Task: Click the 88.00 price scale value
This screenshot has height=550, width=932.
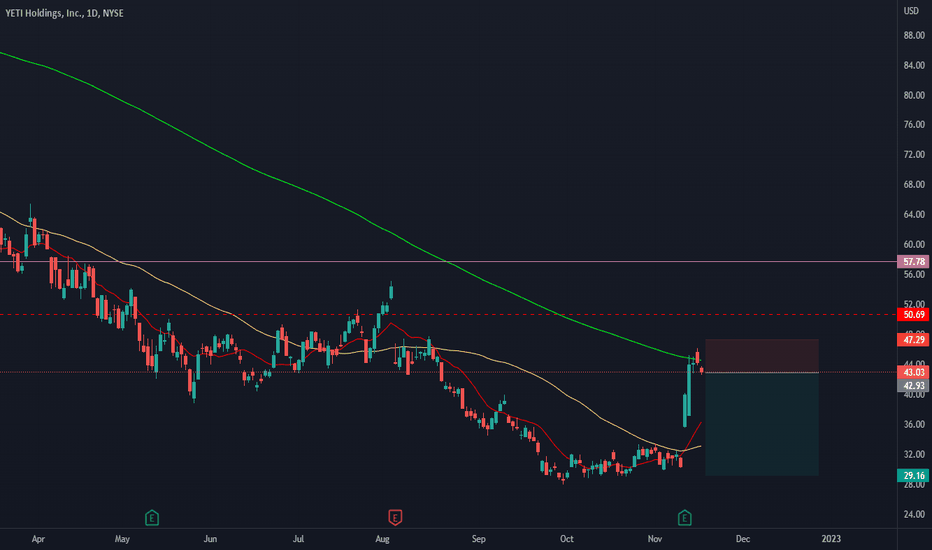Action: click(914, 36)
